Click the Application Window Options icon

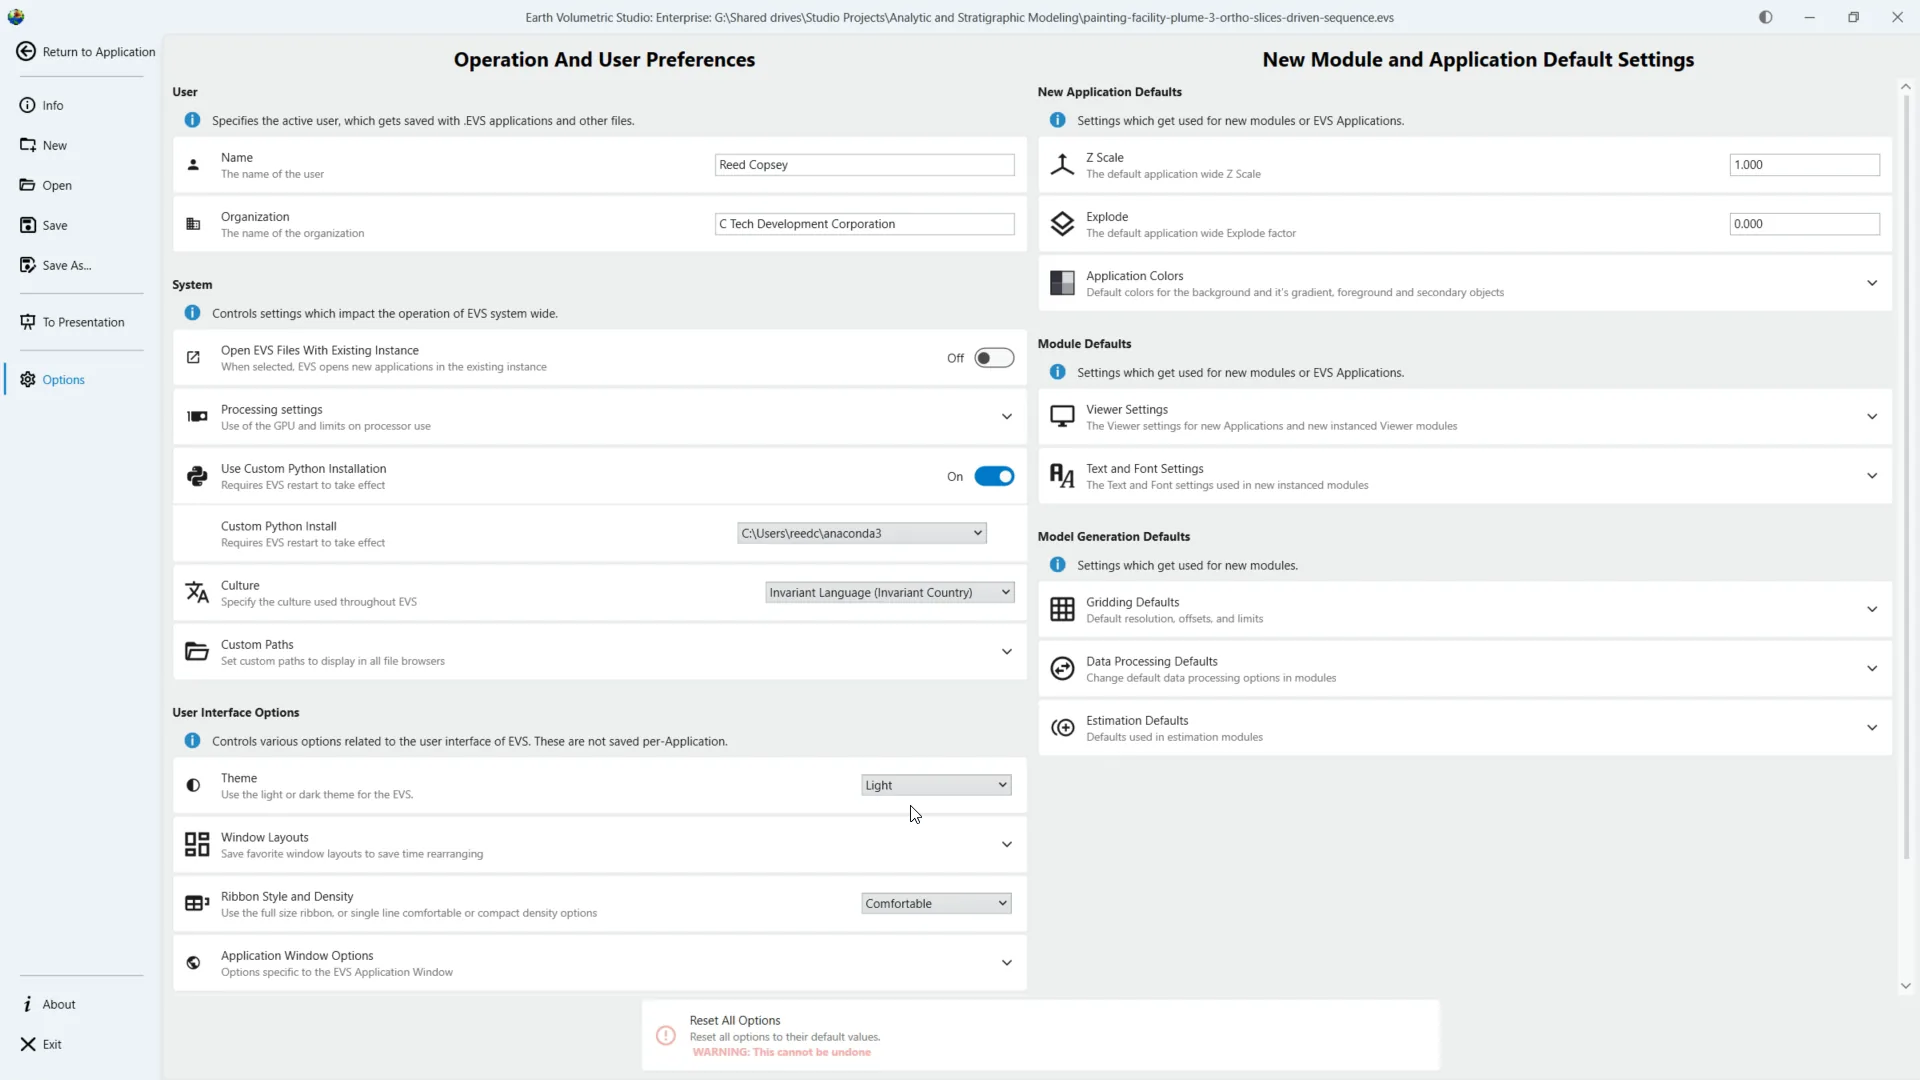[193, 963]
